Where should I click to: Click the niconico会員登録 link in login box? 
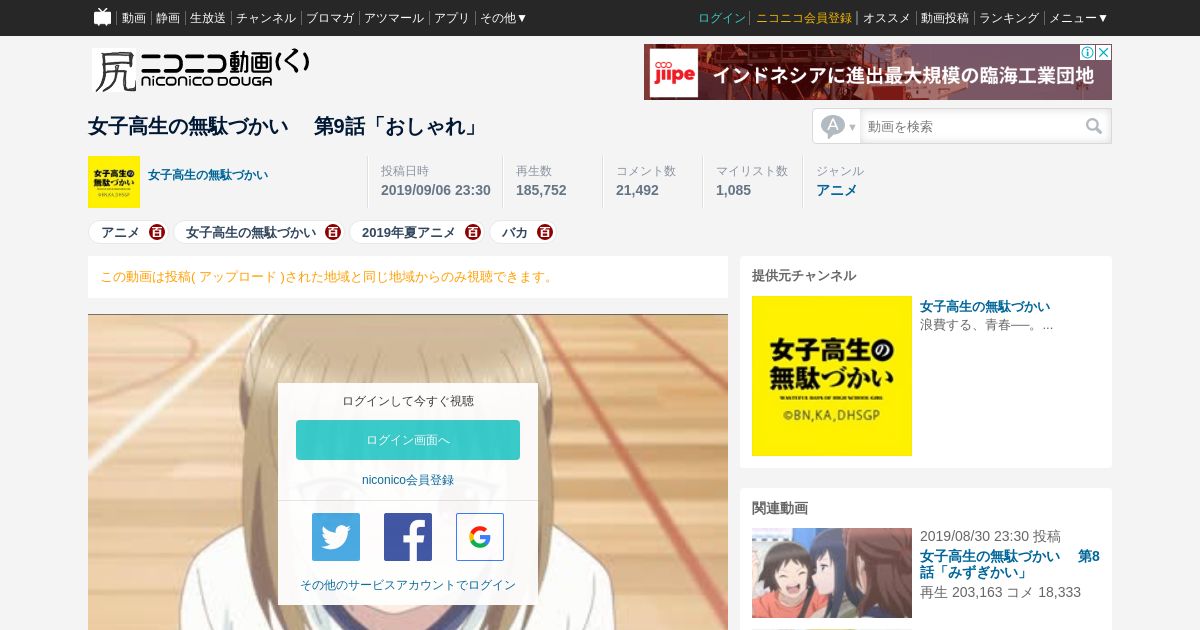(408, 480)
